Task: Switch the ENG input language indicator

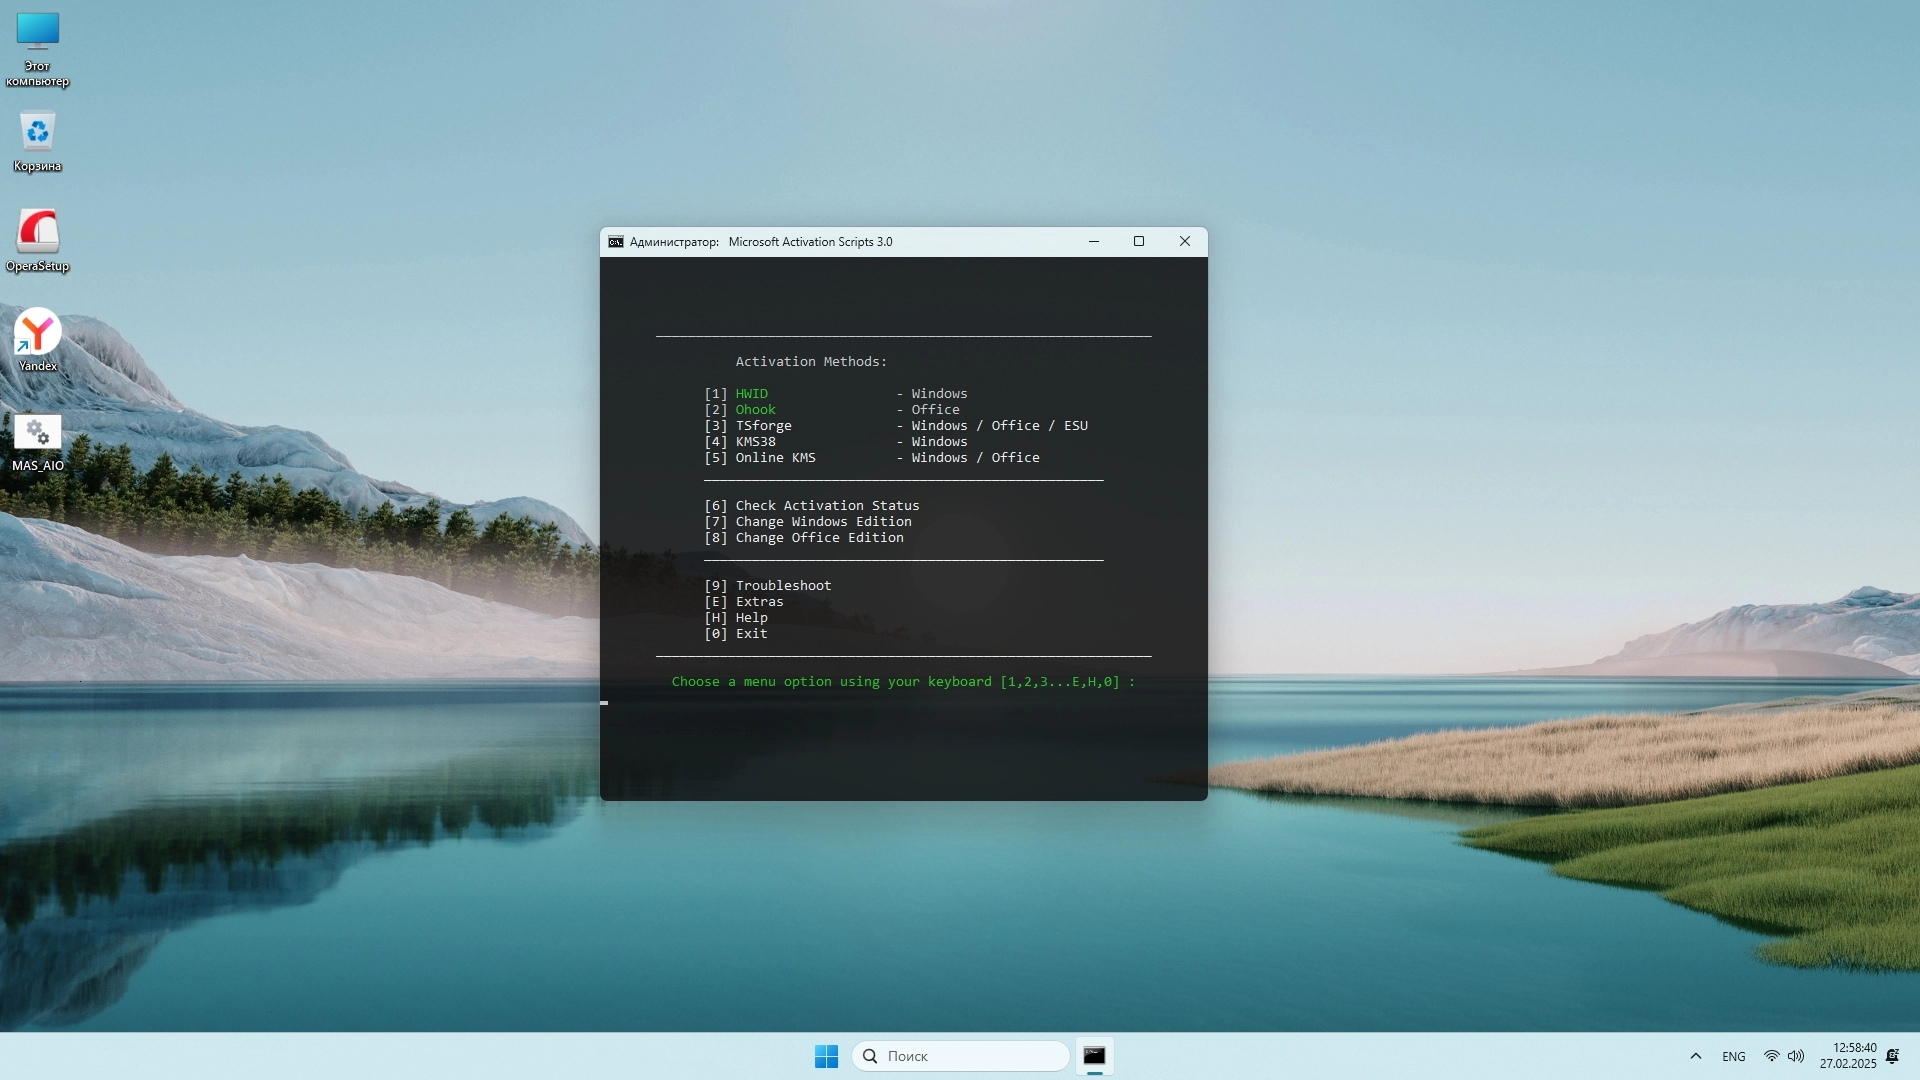Action: coord(1734,1057)
